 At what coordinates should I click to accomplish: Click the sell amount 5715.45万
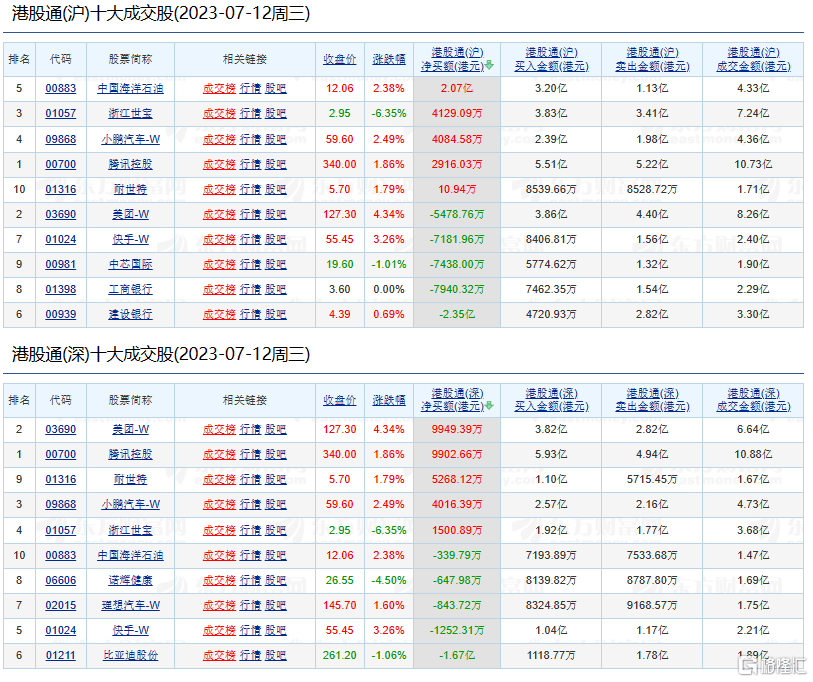pyautogui.click(x=652, y=479)
